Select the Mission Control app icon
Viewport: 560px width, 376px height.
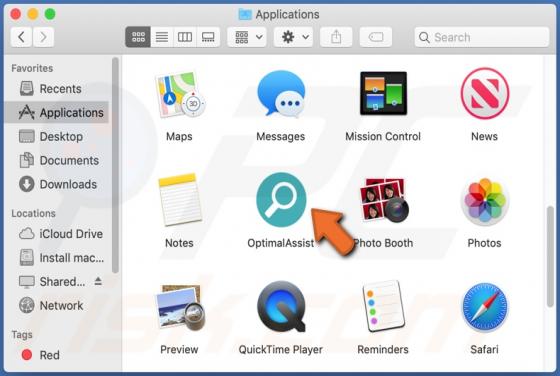tap(383, 93)
